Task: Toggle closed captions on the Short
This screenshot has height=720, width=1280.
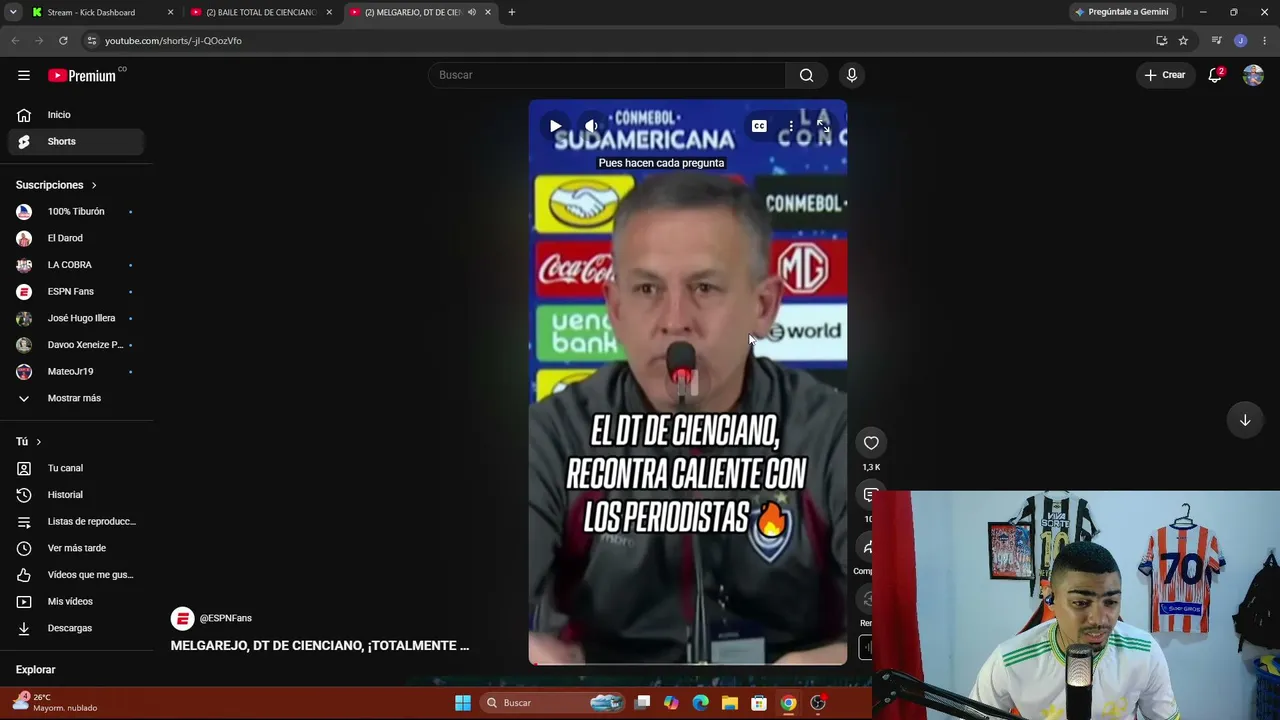Action: coord(759,126)
